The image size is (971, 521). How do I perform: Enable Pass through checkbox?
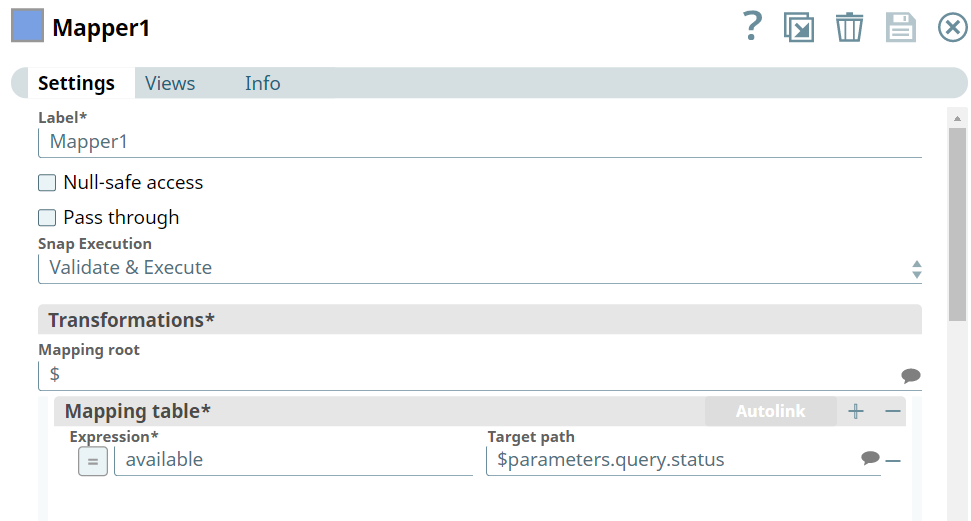(x=47, y=218)
